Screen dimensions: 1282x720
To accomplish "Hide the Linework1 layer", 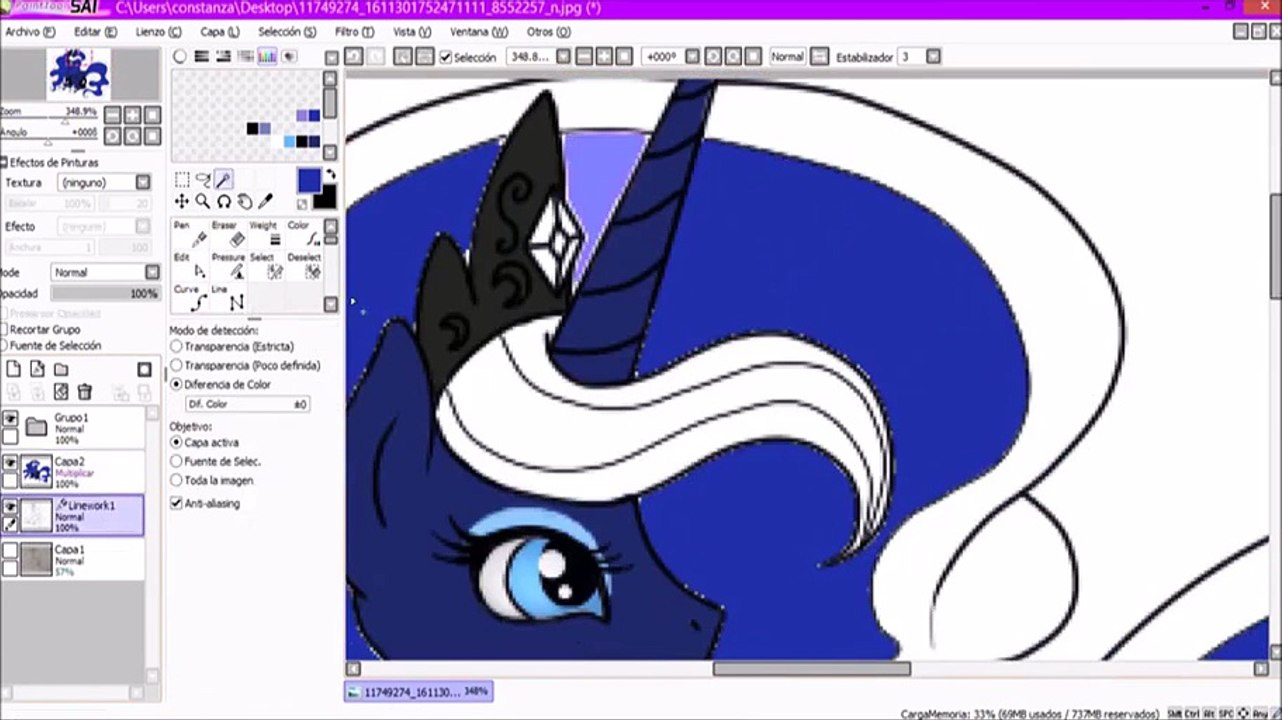I will pyautogui.click(x=10, y=506).
